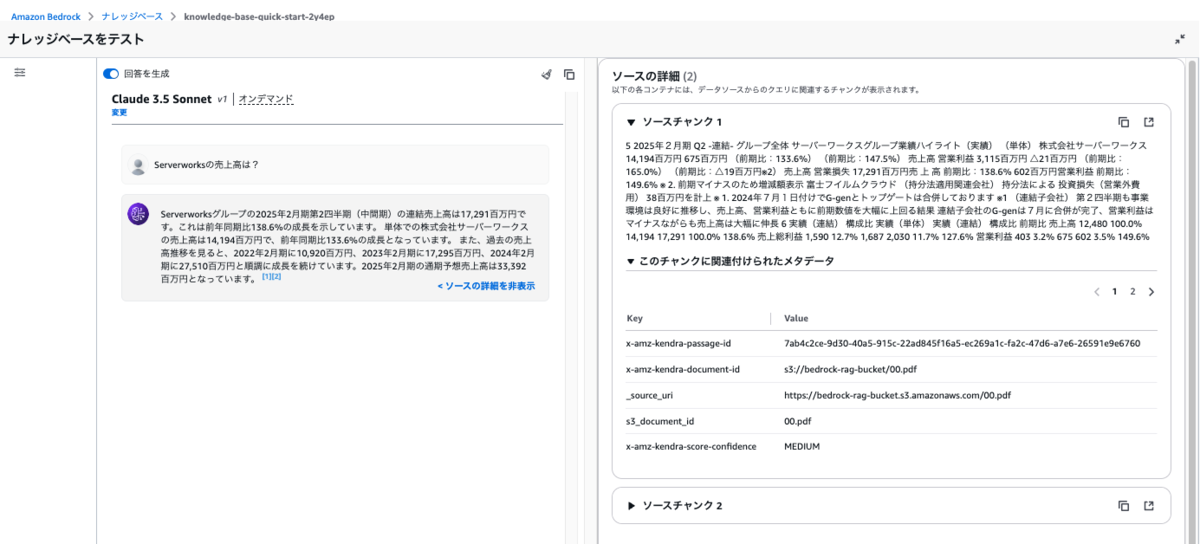Image resolution: width=1200 pixels, height=544 pixels.
Task: Select the x-amz-kendra-passage-id key cell
Action: click(x=681, y=343)
